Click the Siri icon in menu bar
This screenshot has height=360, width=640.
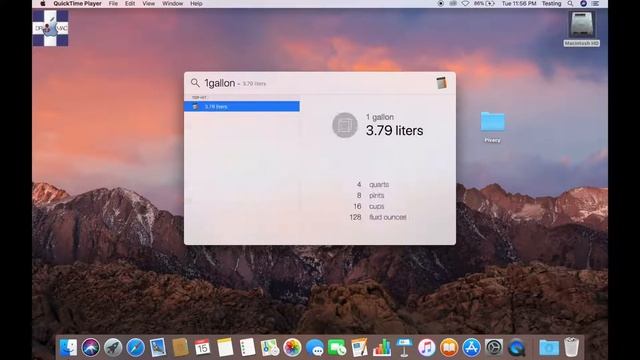click(583, 4)
